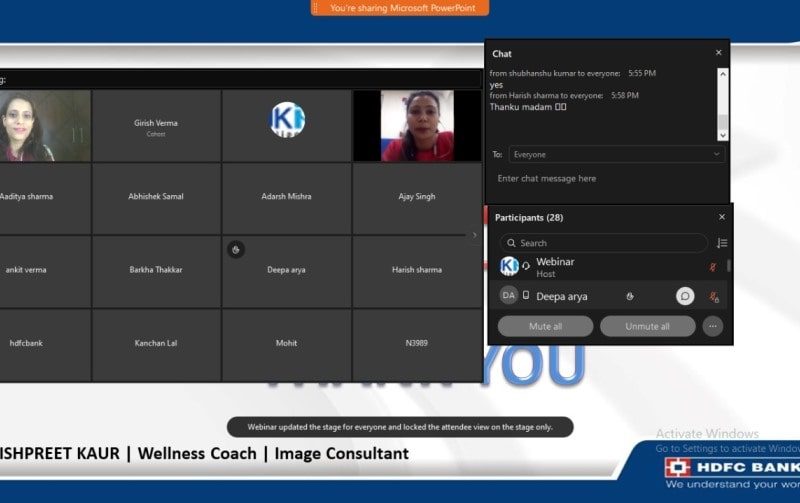This screenshot has width=800, height=503.
Task: Expand the video grid with the right chevron
Action: (474, 235)
